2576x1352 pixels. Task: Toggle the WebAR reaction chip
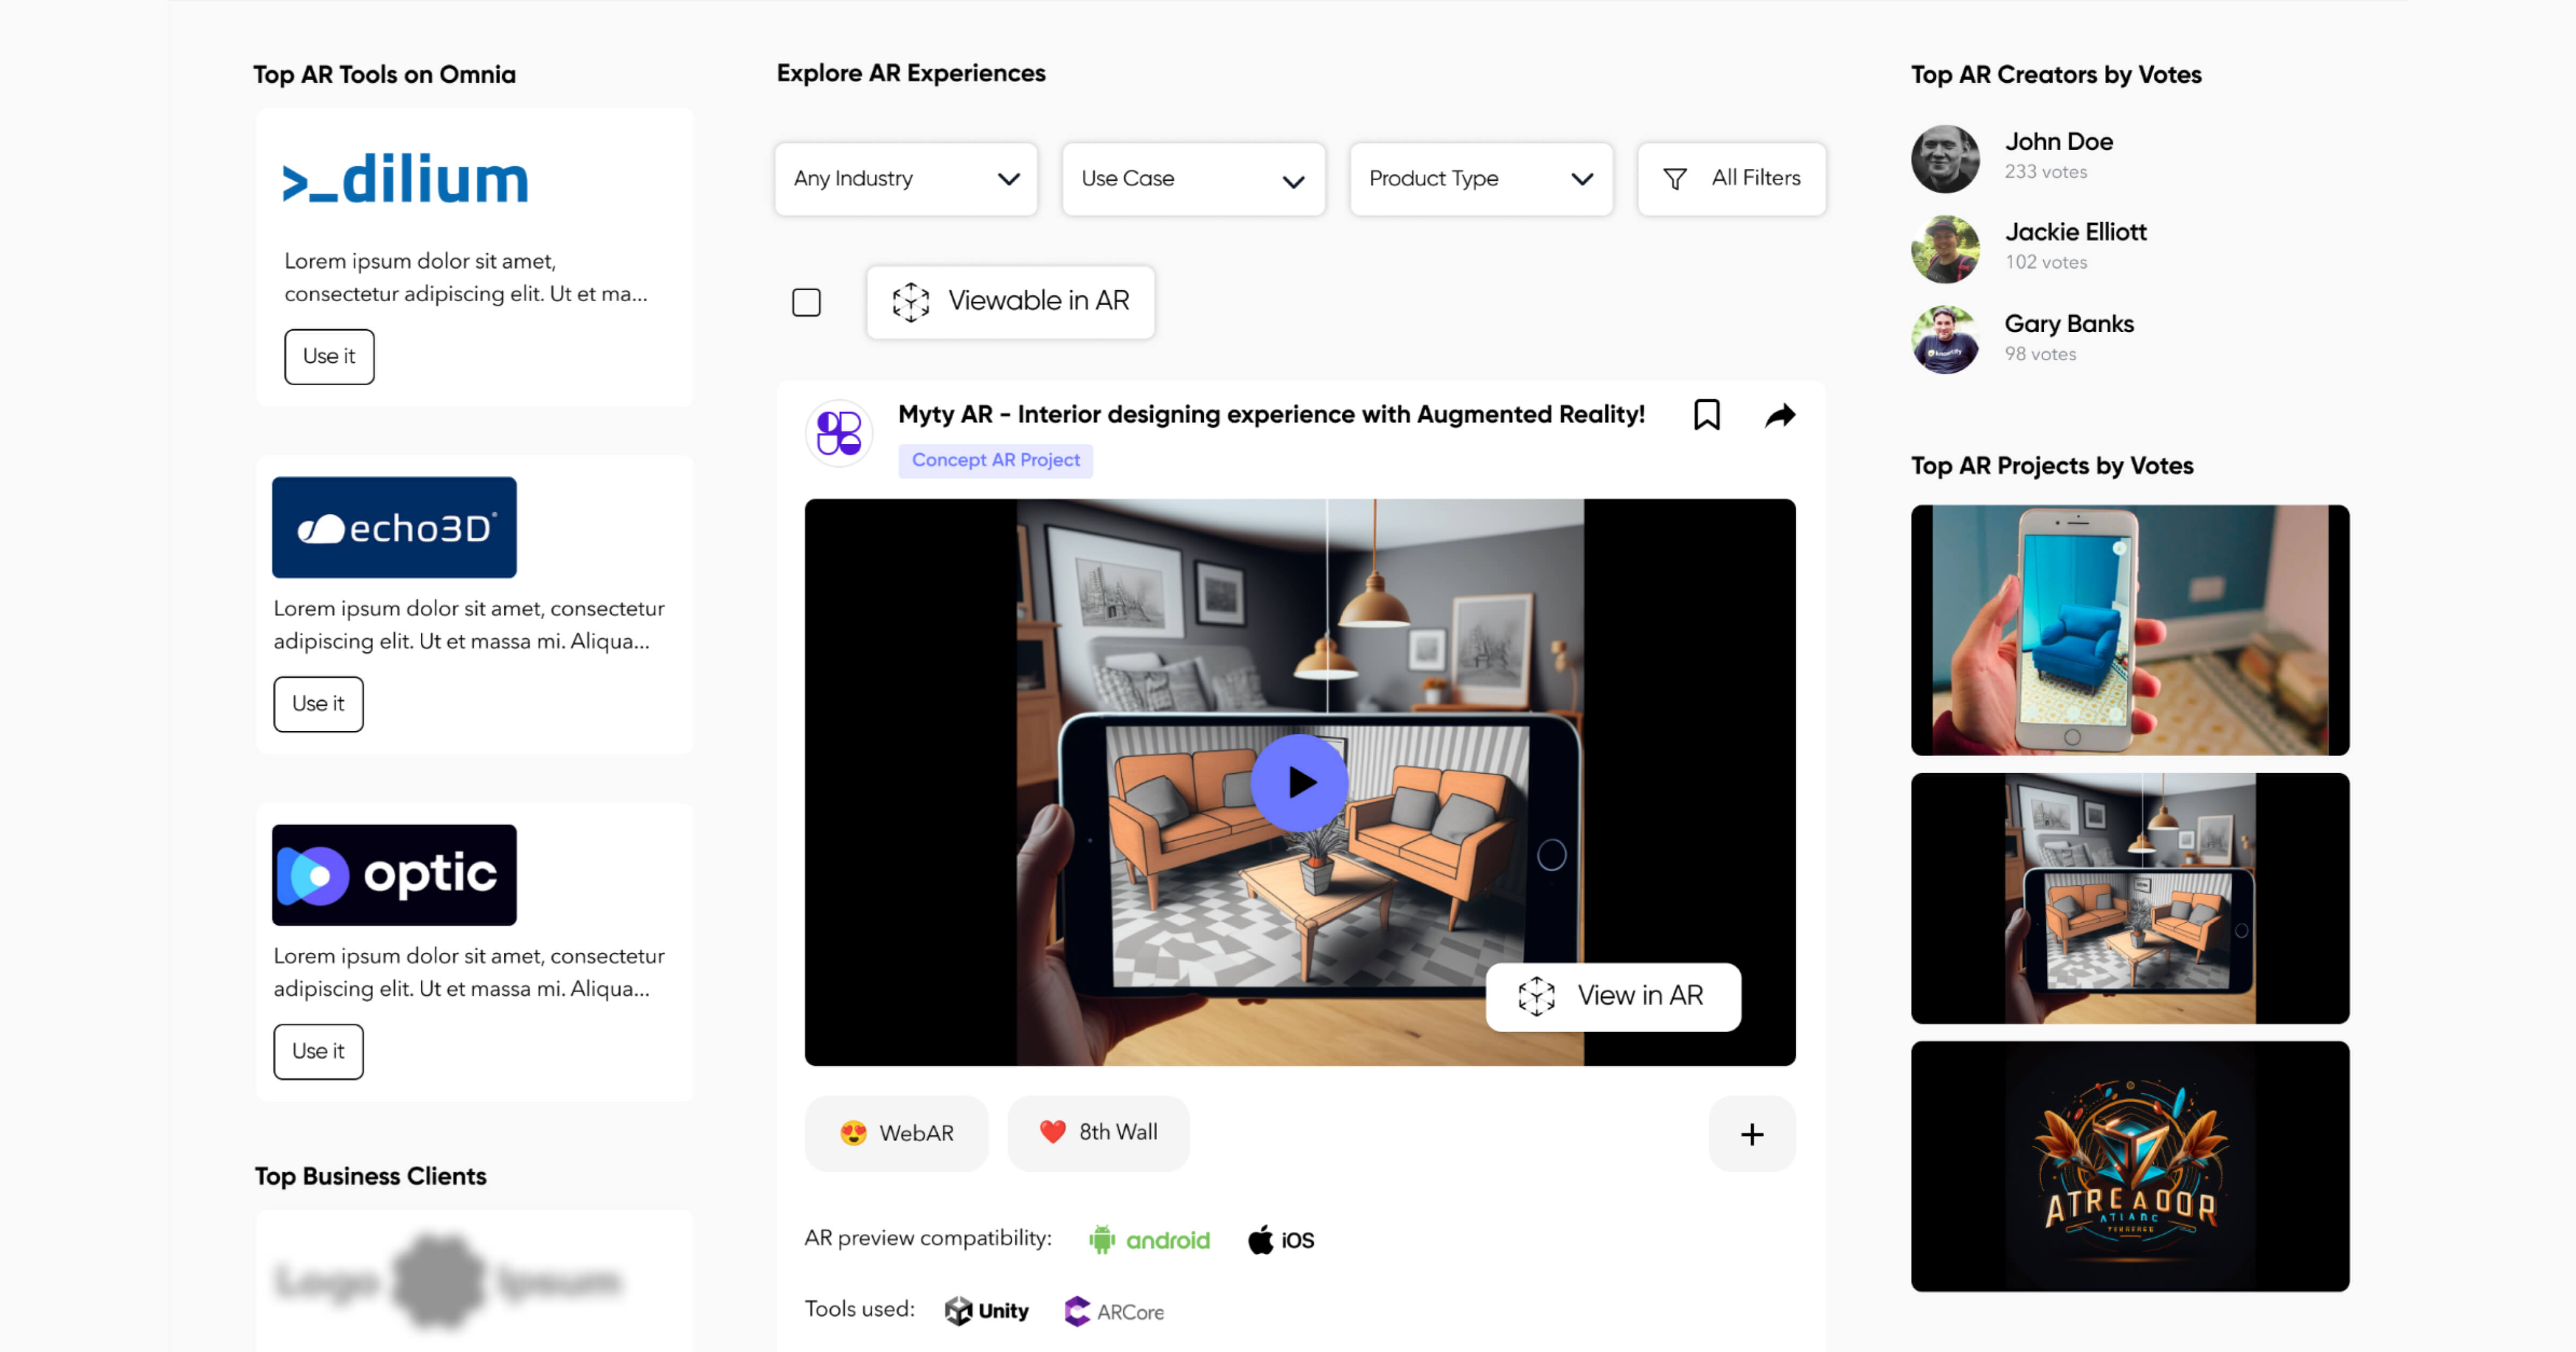(896, 1133)
